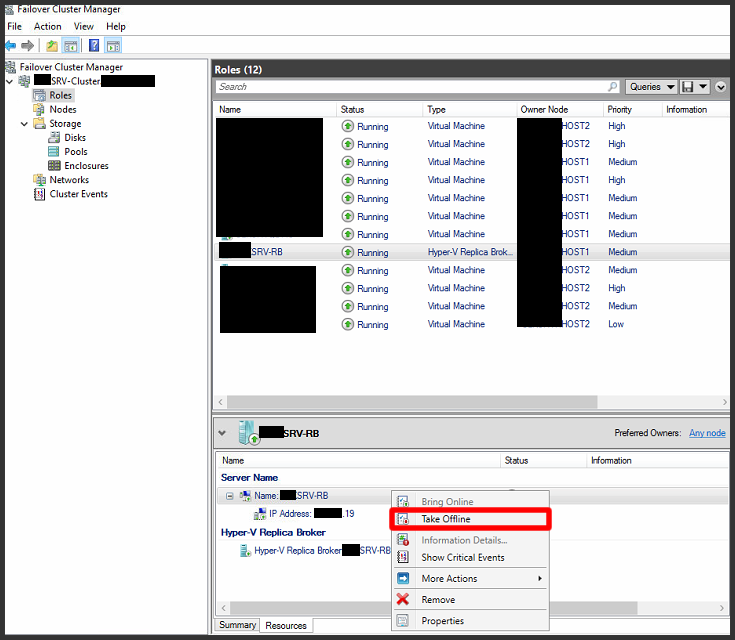Select the SRV-RB role row
Image resolution: width=735 pixels, height=640 pixels.
472,252
